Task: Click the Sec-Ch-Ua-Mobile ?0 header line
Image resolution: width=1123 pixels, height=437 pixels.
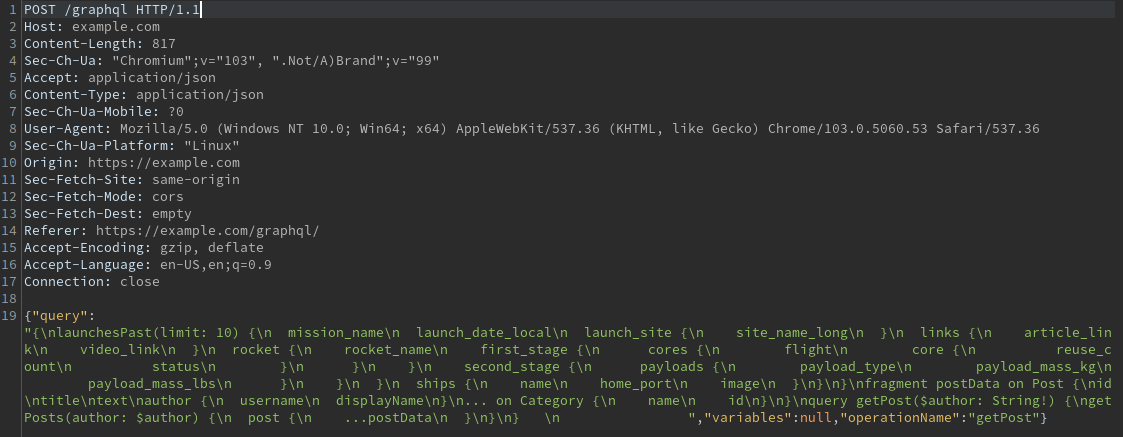Action: [x=104, y=112]
